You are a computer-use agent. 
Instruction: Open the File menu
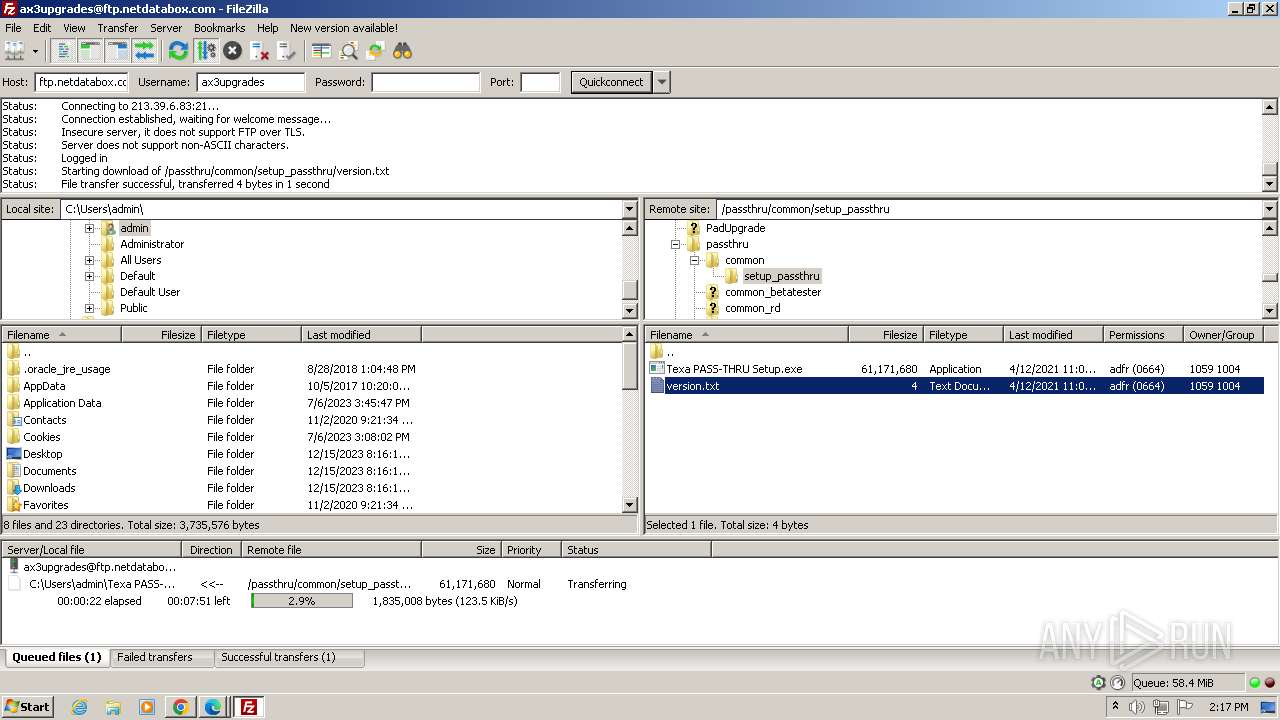pos(13,28)
